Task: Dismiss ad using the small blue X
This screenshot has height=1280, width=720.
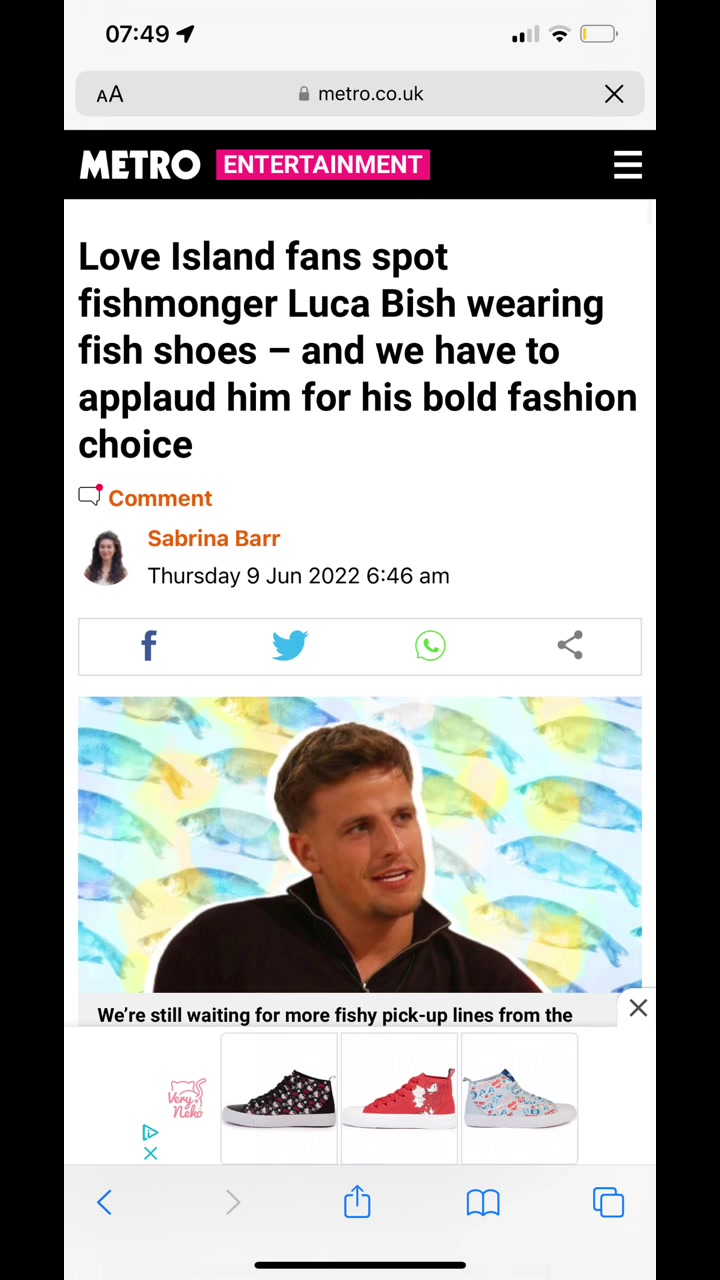Action: [x=150, y=1153]
